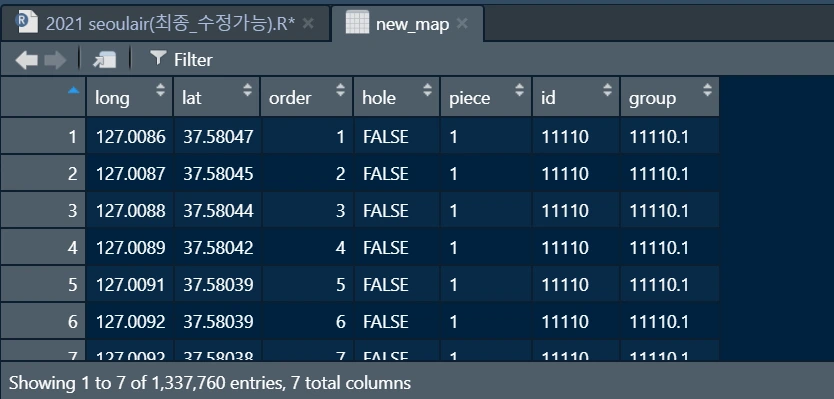Screen dimensions: 834x399
Task: Click the group column header label
Action: 652,99
